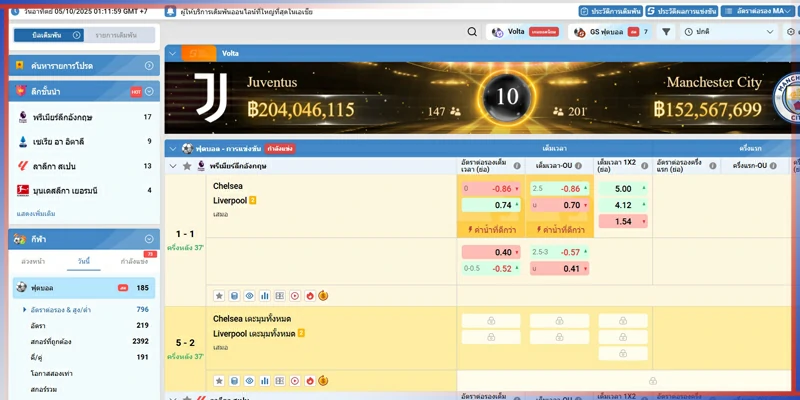Select the วันนี้ tab in sports panel

pyautogui.click(x=84, y=262)
